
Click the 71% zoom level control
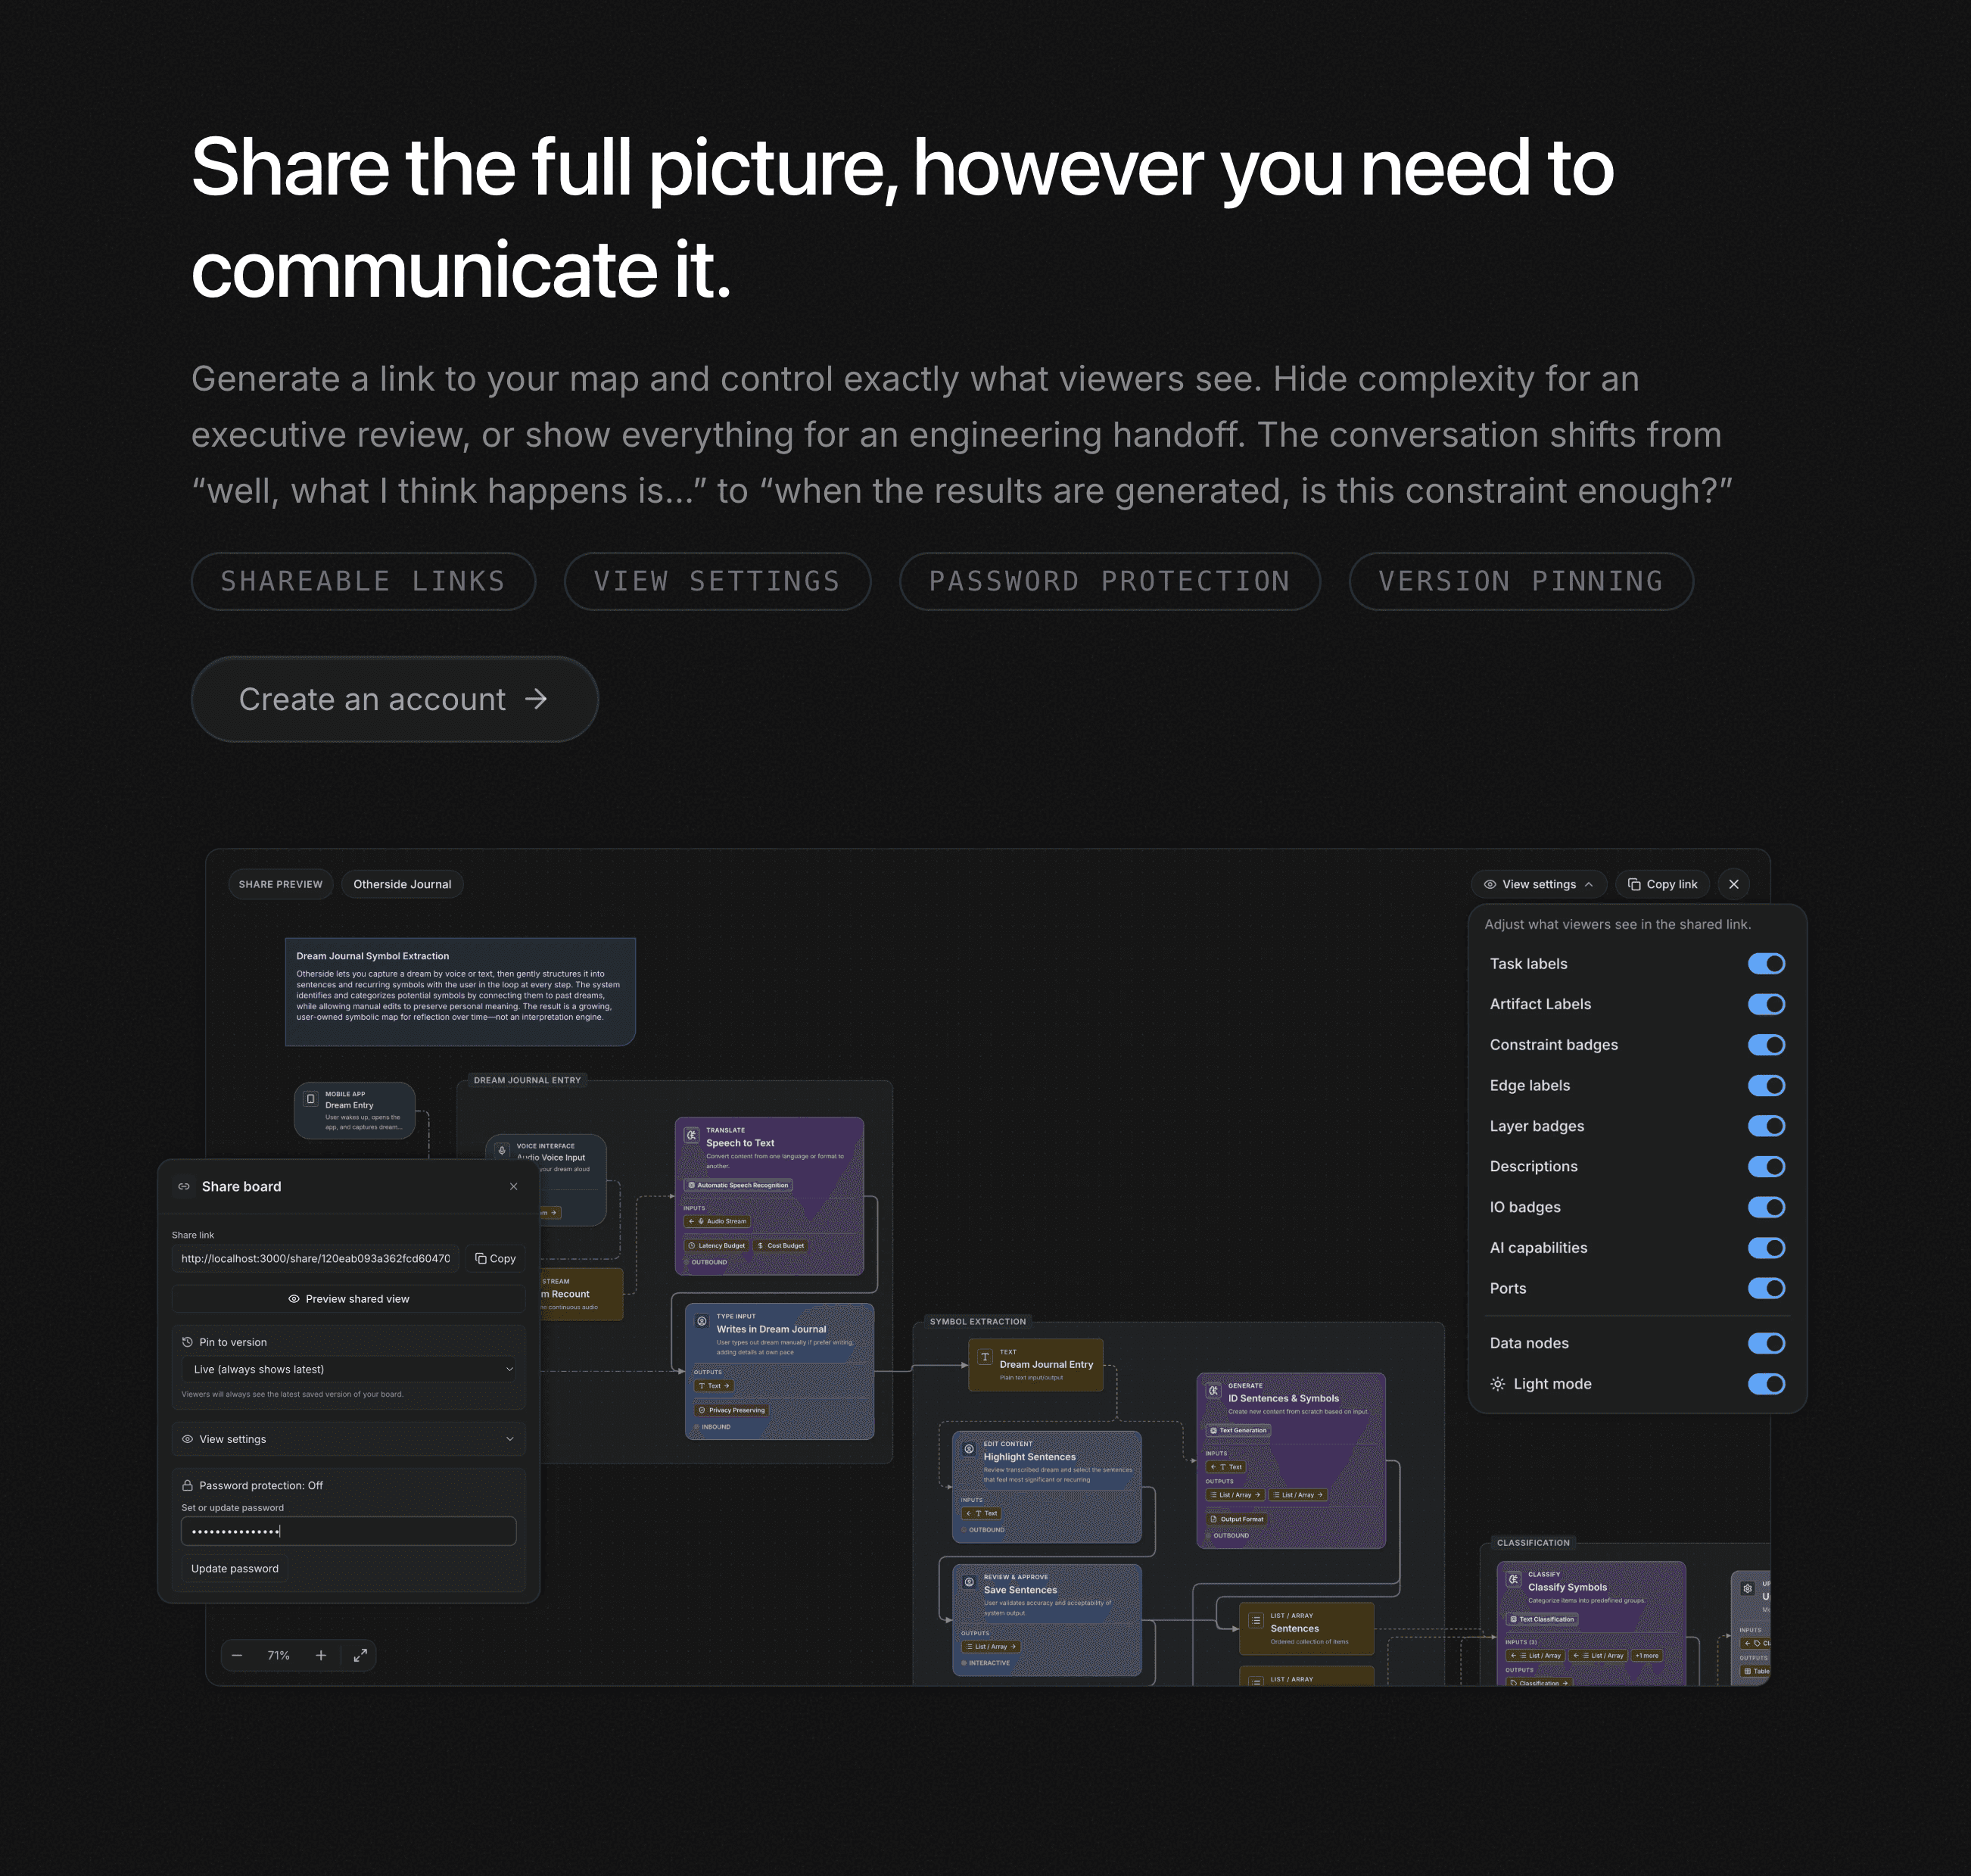pos(278,1655)
